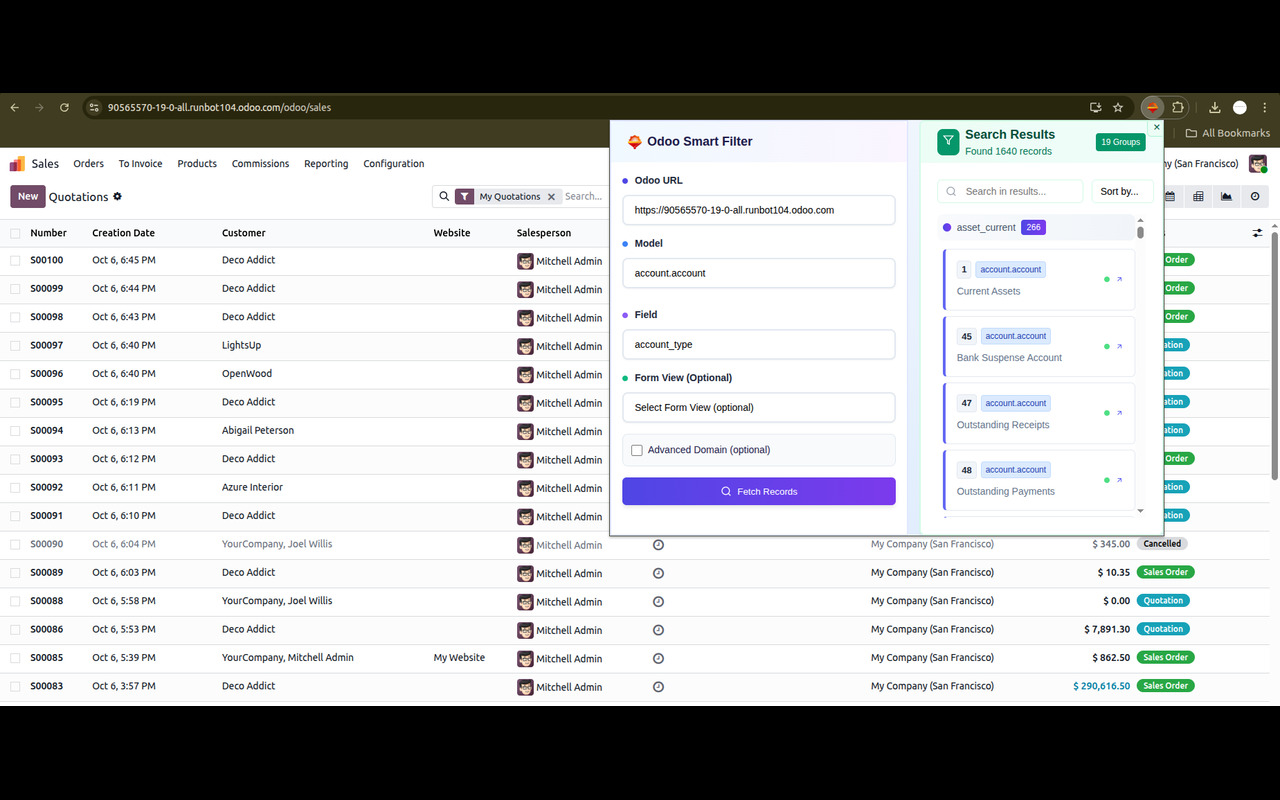Open the Reporting menu
Viewport: 1280px width, 800px height.
(326, 163)
